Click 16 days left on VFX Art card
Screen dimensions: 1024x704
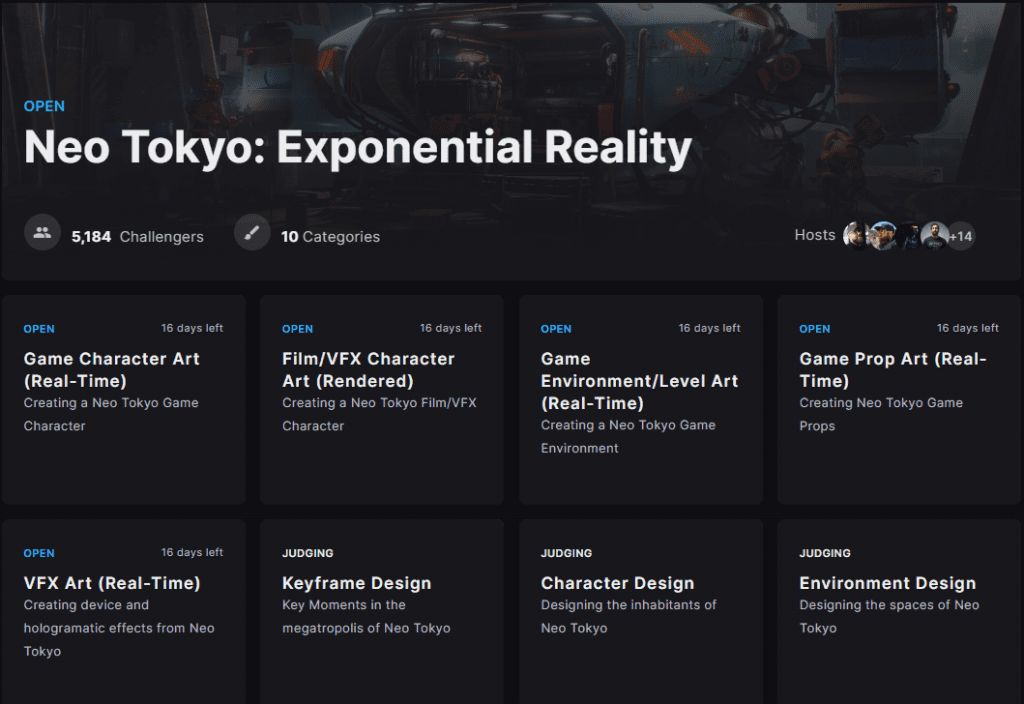point(192,552)
